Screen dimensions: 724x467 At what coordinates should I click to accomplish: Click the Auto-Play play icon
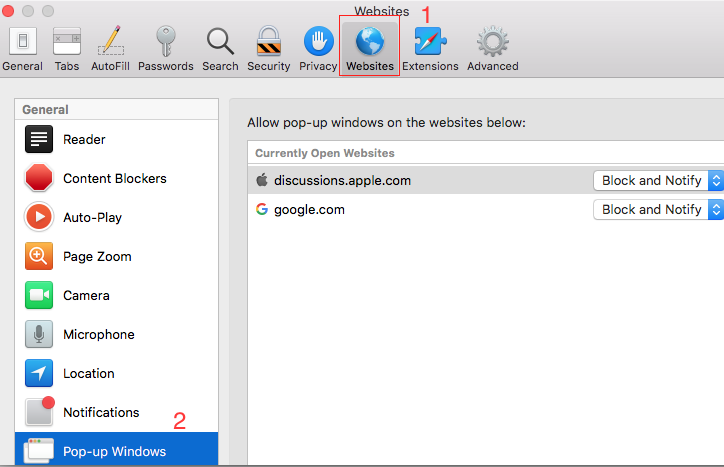tap(39, 217)
